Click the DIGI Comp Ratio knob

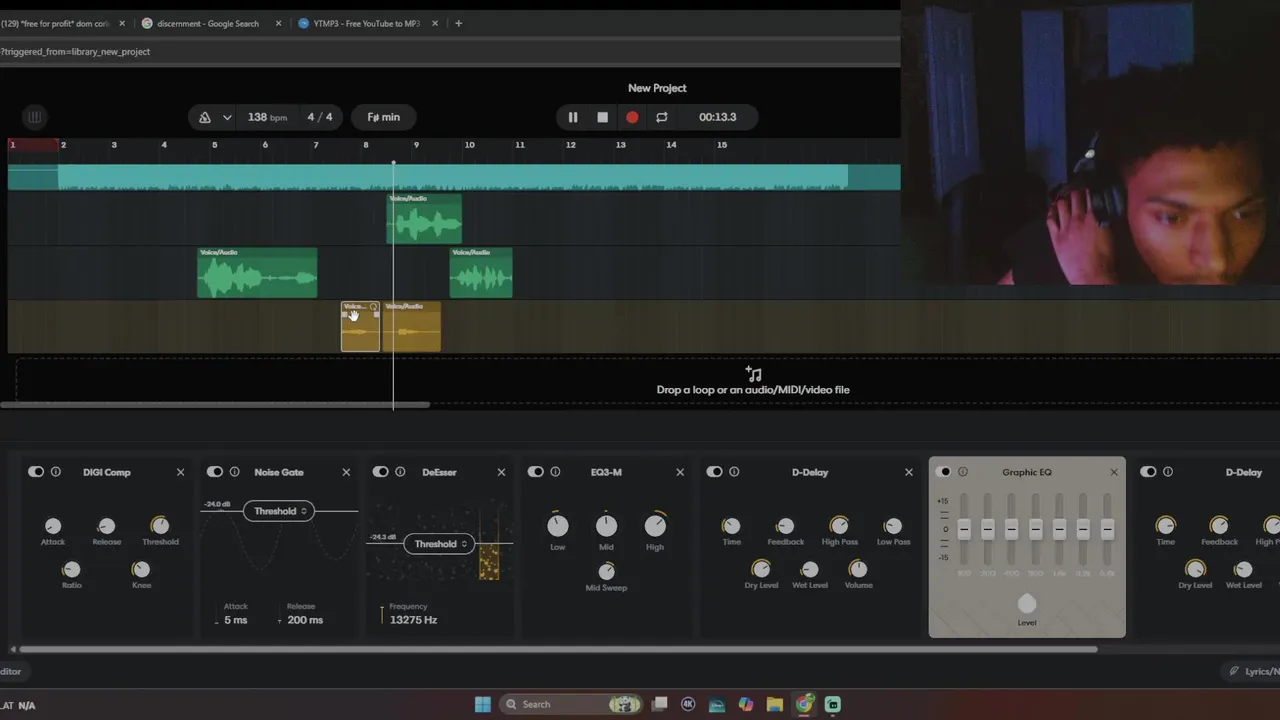(71, 569)
